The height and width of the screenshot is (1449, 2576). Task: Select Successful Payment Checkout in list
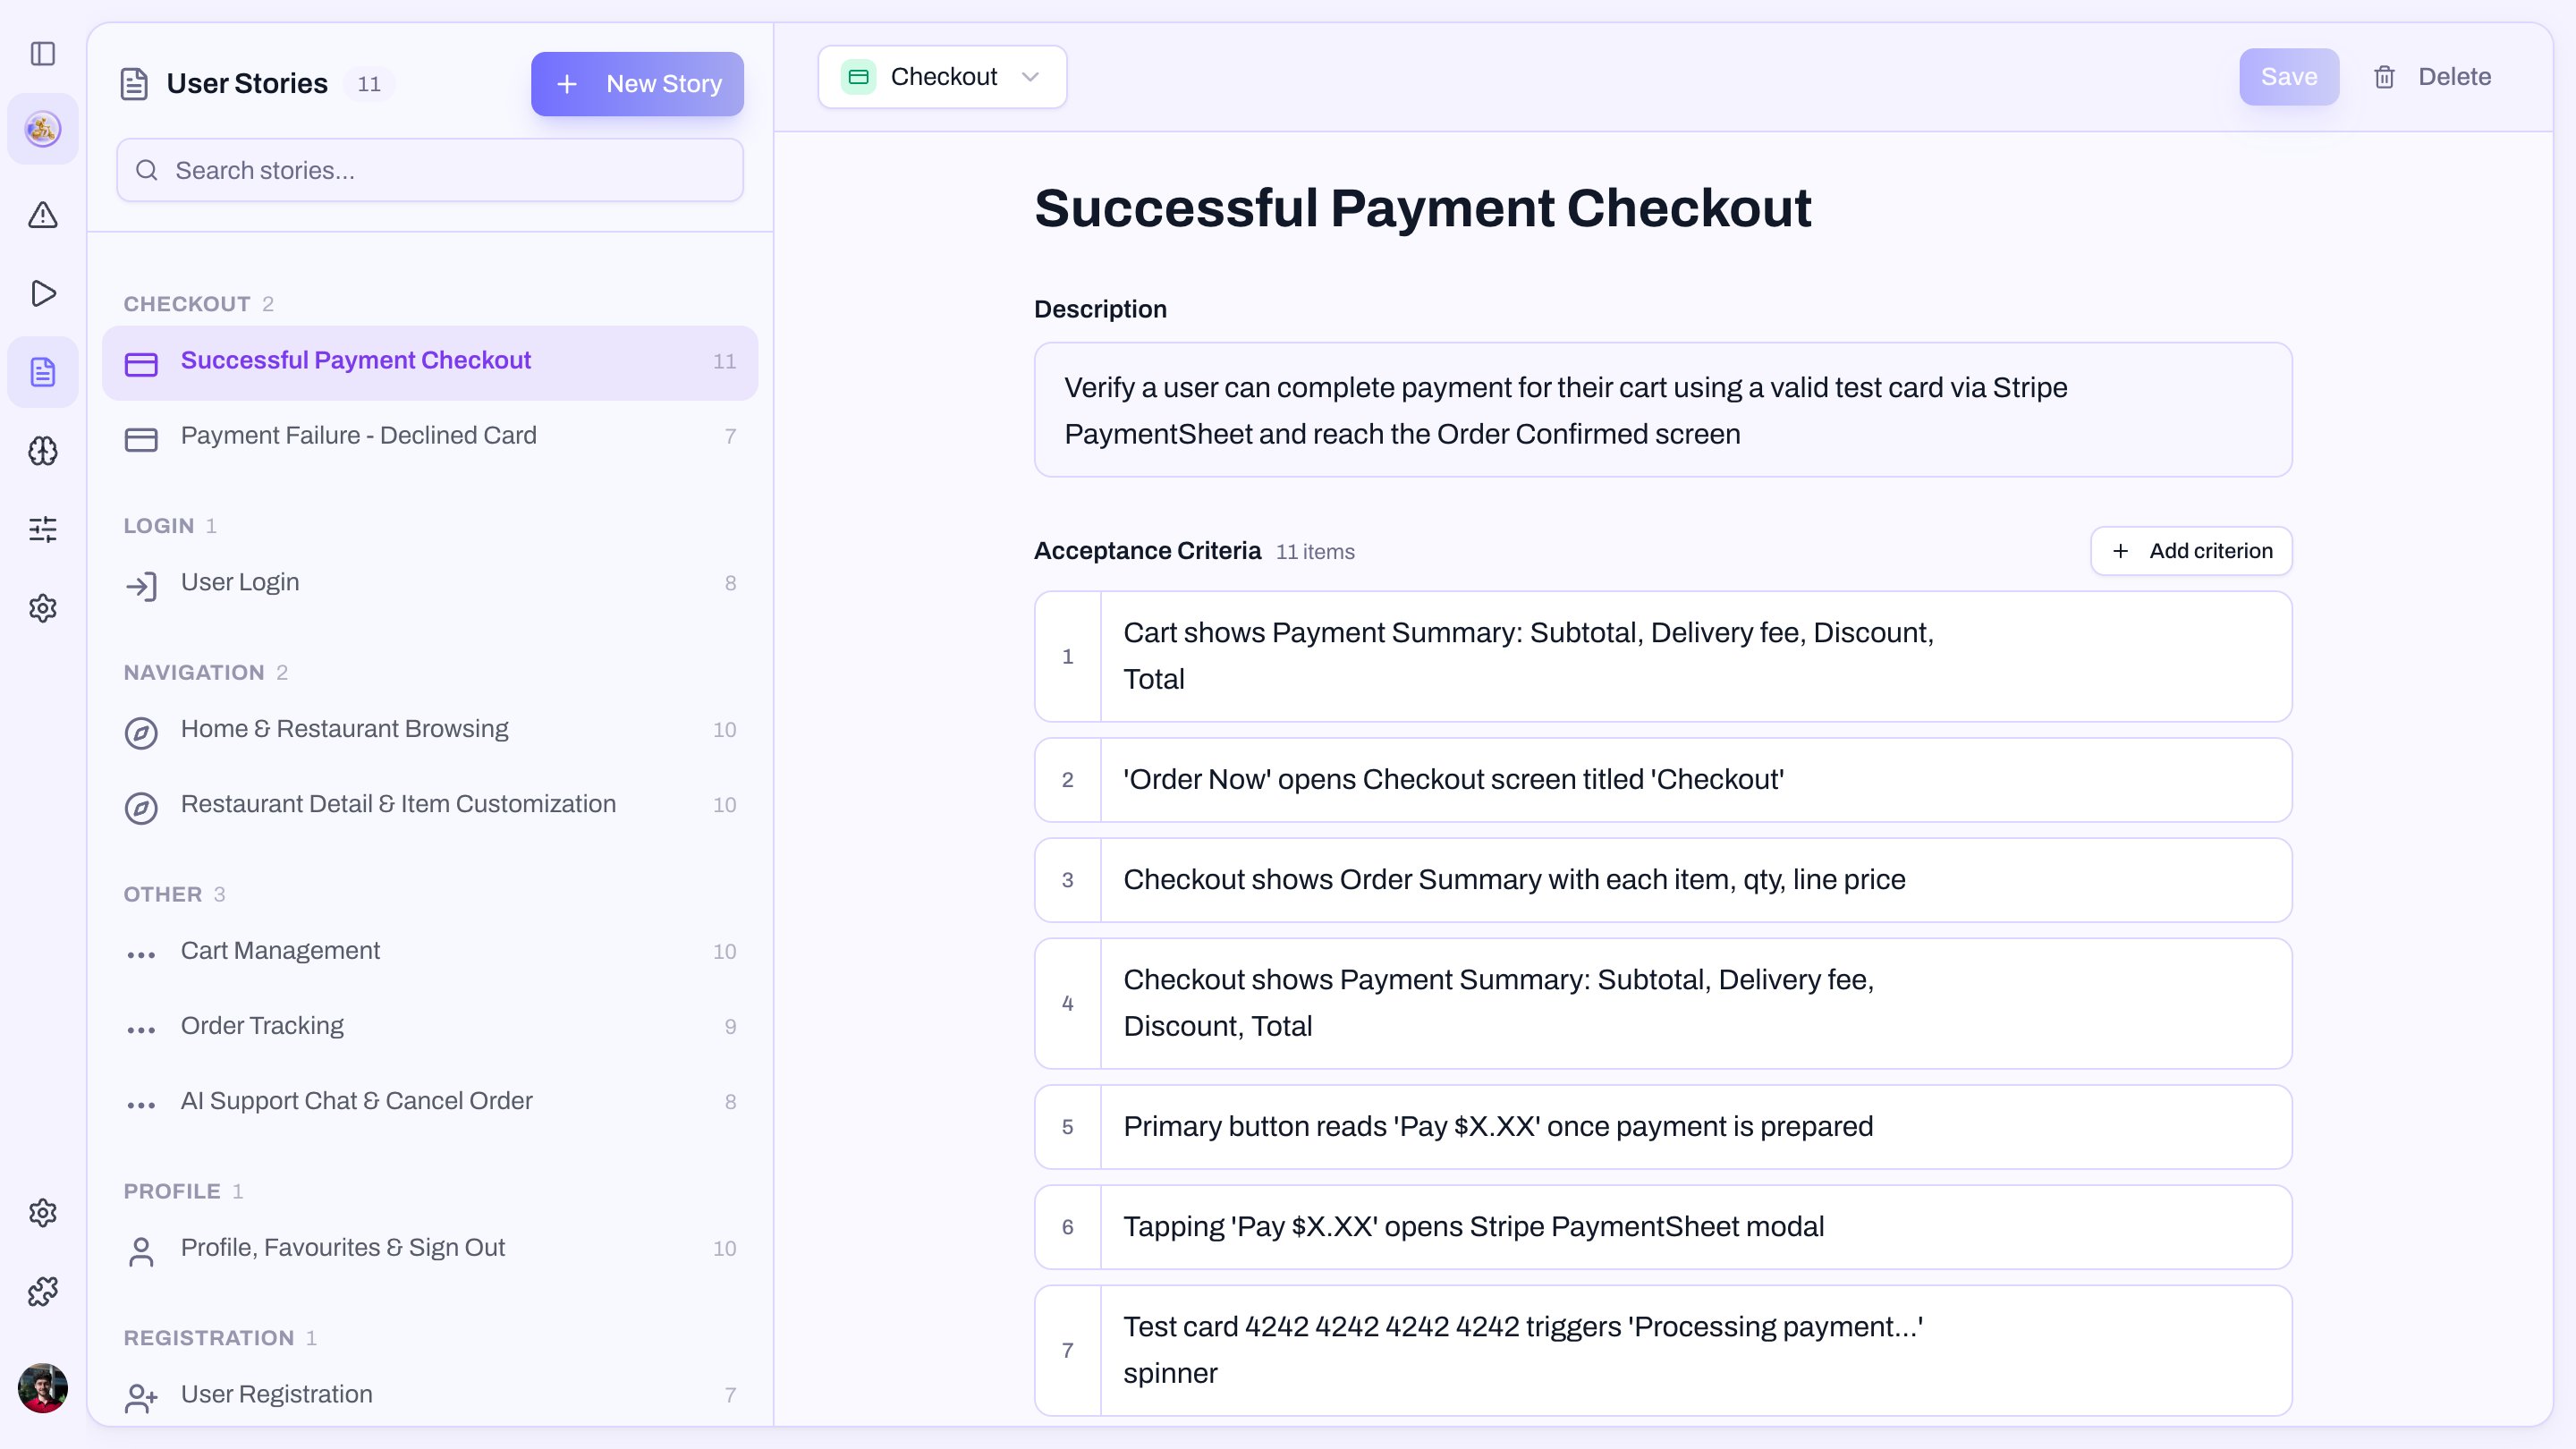(x=430, y=363)
